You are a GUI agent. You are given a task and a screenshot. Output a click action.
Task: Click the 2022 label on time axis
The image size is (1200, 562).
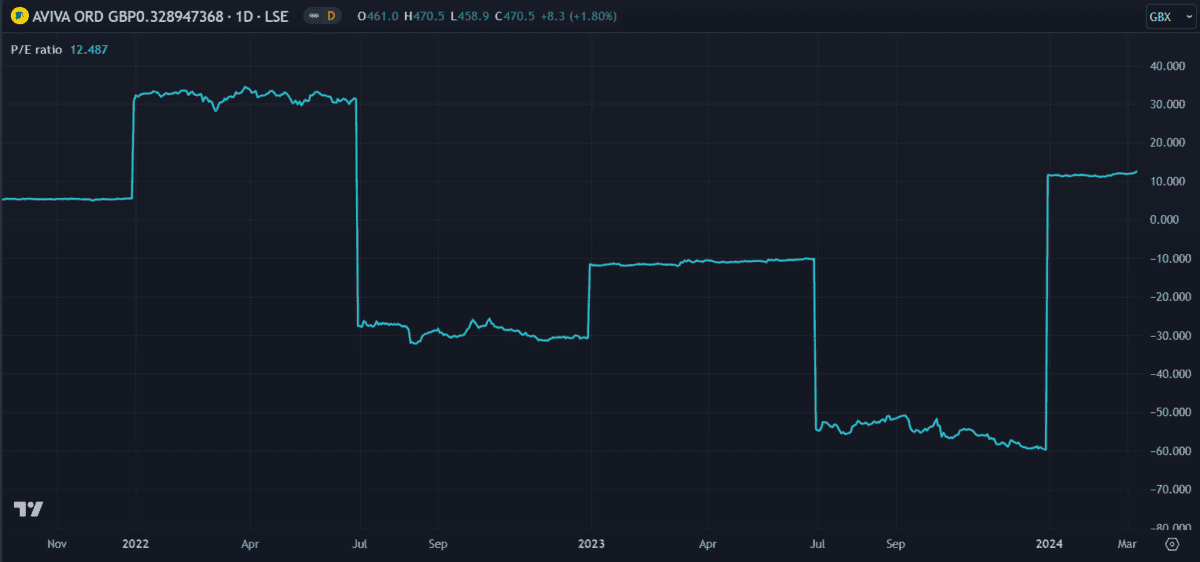coord(135,545)
